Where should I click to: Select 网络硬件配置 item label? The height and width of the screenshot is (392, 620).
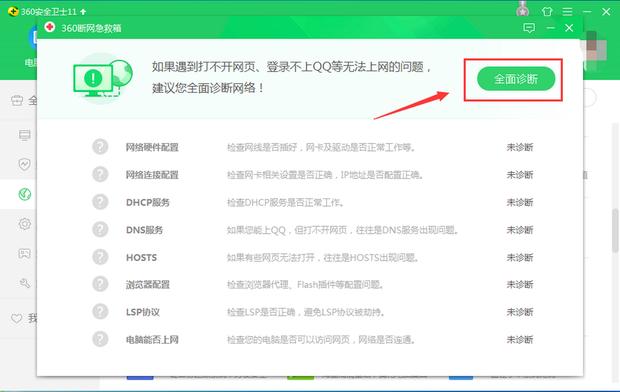(x=152, y=147)
